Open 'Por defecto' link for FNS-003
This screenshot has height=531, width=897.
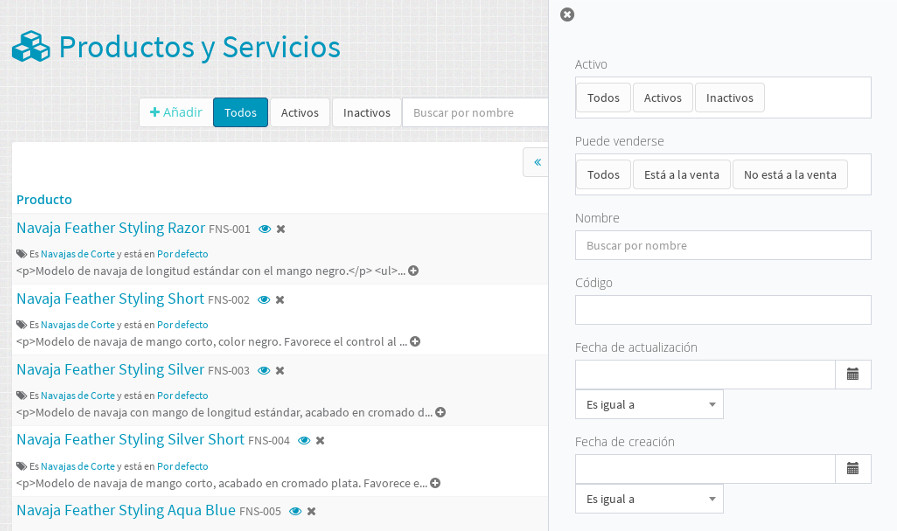pos(182,396)
